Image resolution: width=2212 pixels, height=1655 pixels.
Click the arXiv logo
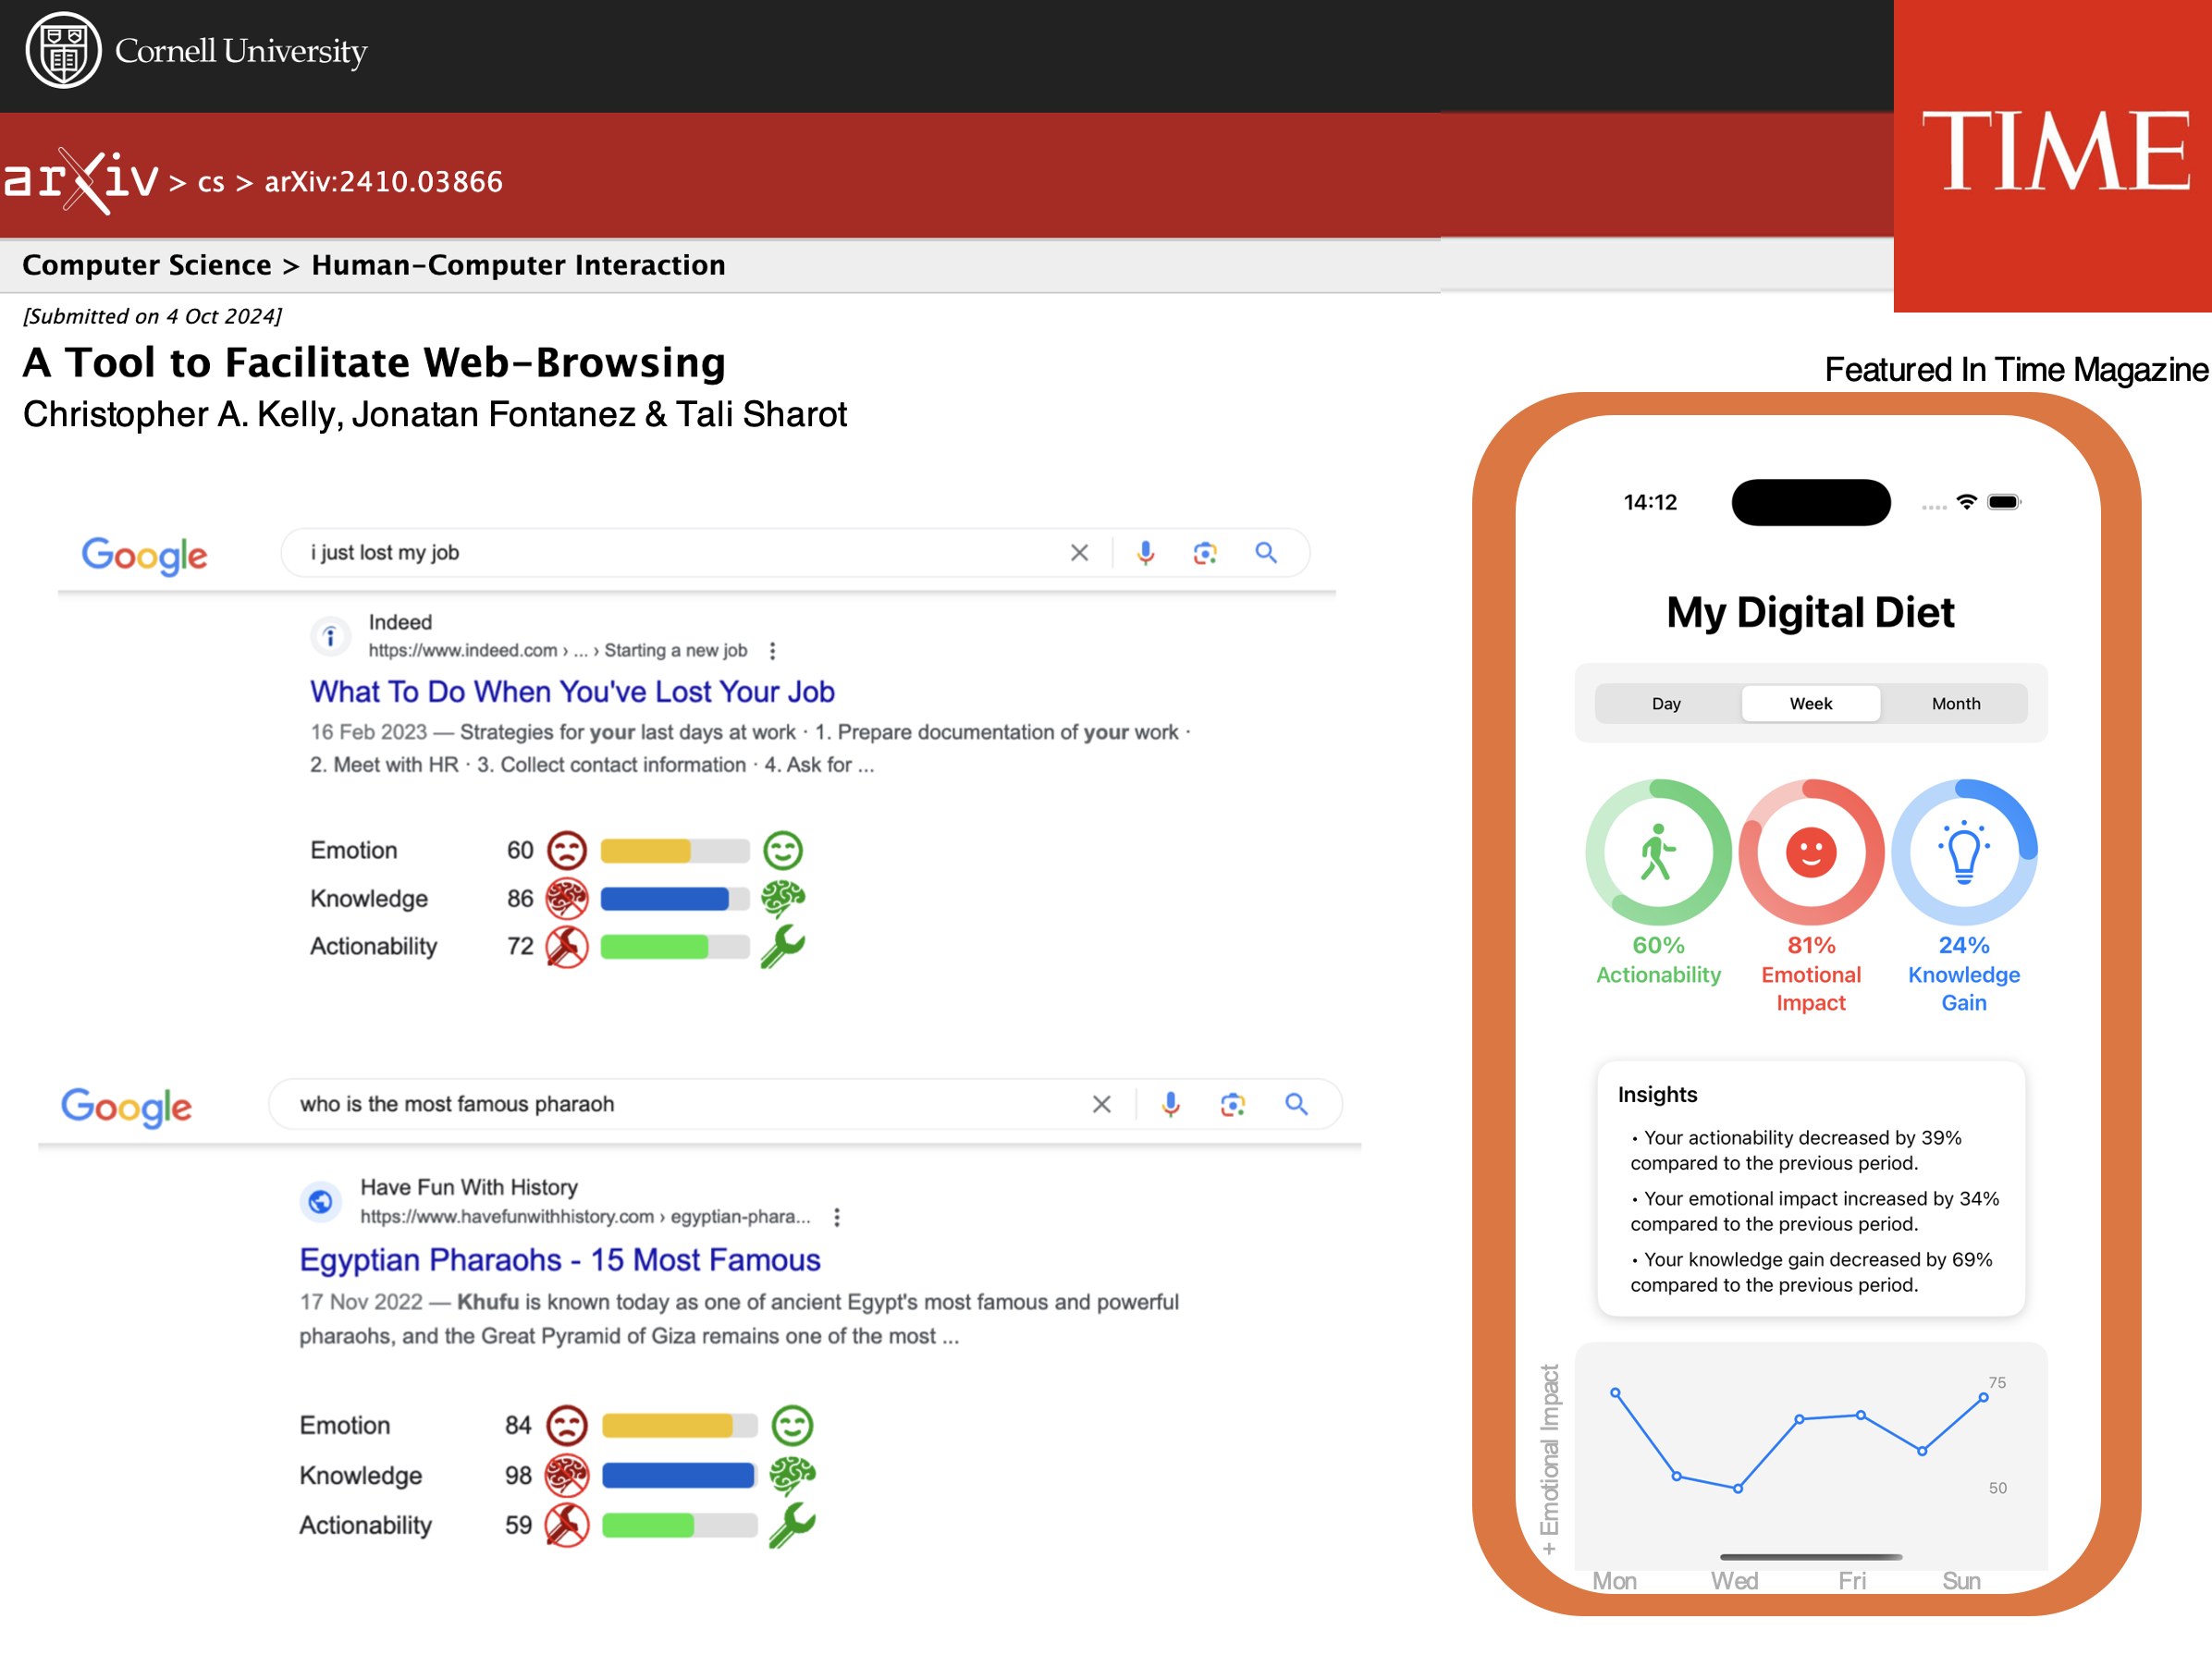80,181
